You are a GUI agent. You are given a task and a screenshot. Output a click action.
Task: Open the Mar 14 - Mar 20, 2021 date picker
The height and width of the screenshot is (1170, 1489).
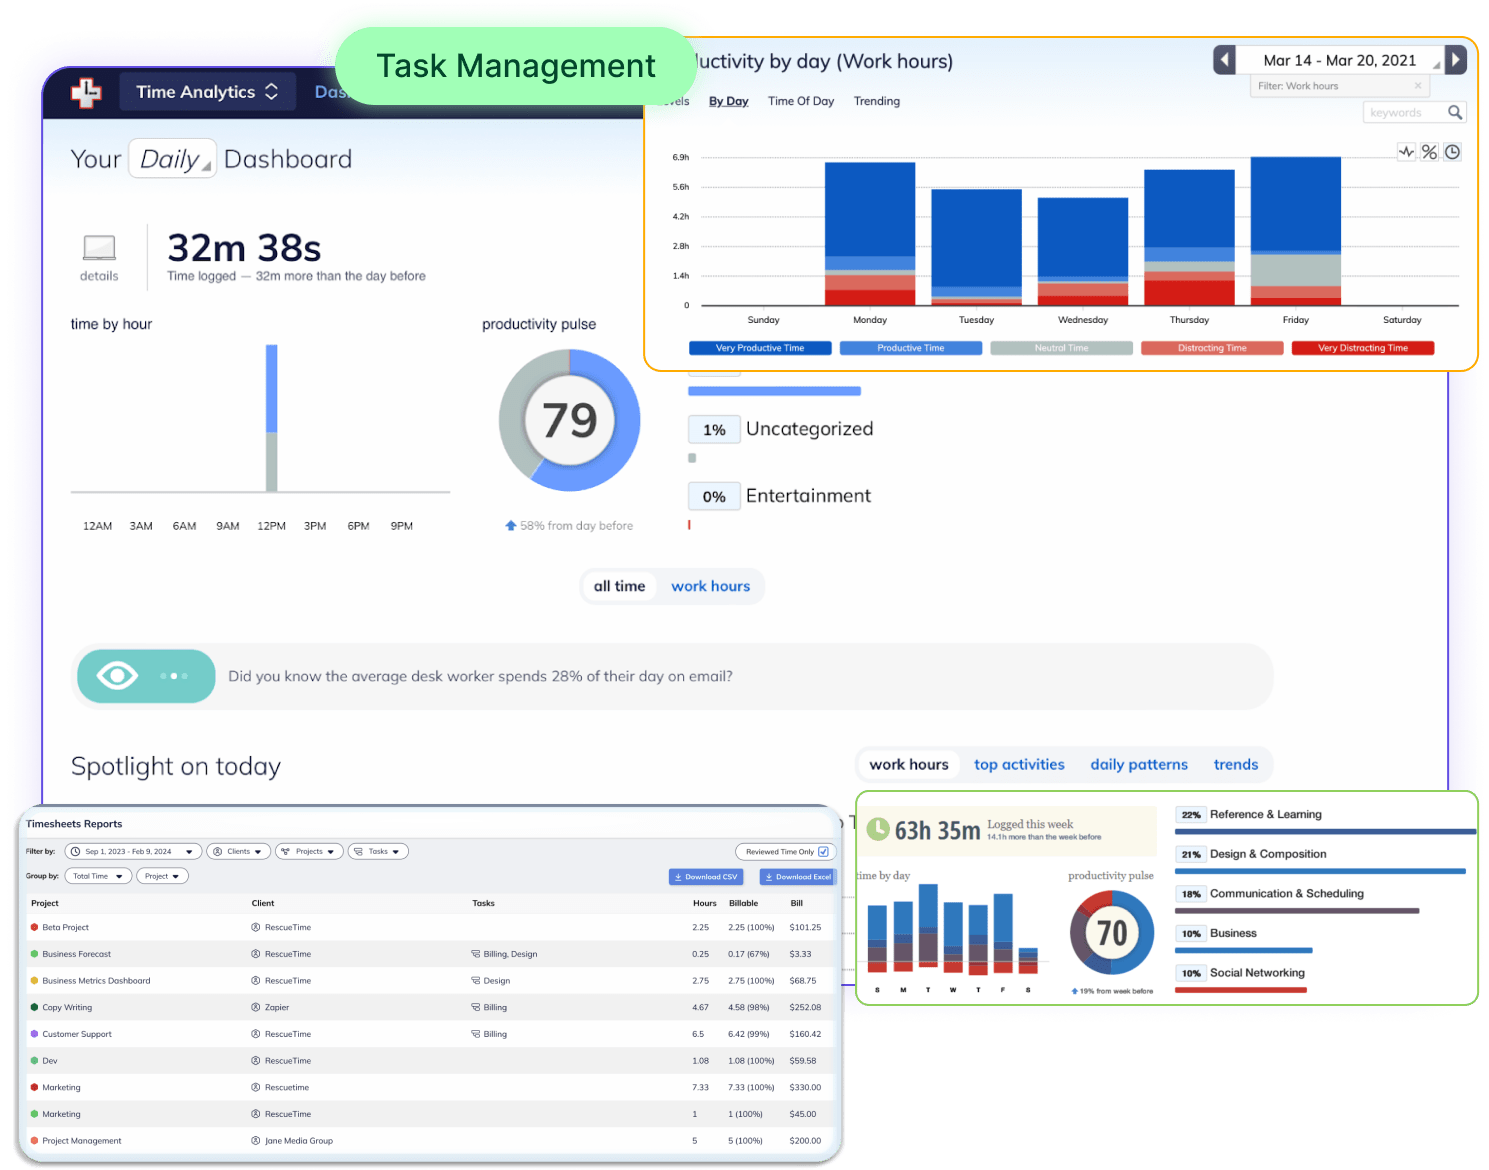coord(1340,60)
